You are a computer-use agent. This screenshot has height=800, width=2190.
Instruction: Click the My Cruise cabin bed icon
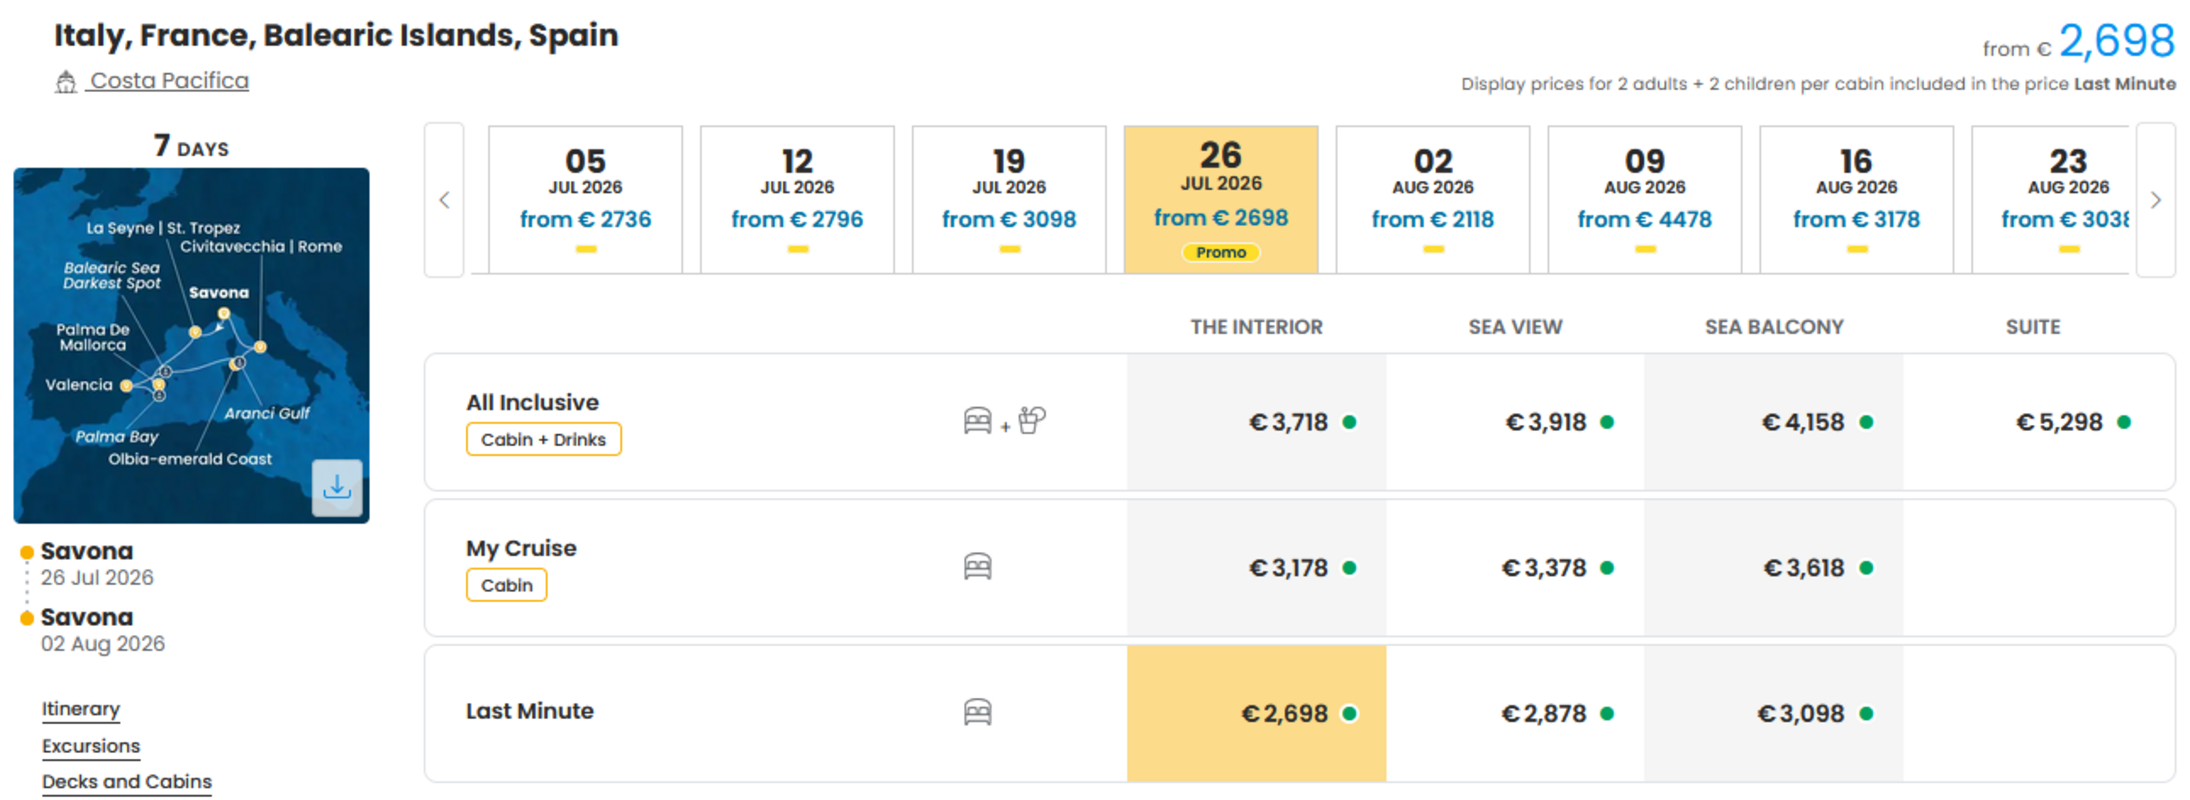tap(977, 567)
